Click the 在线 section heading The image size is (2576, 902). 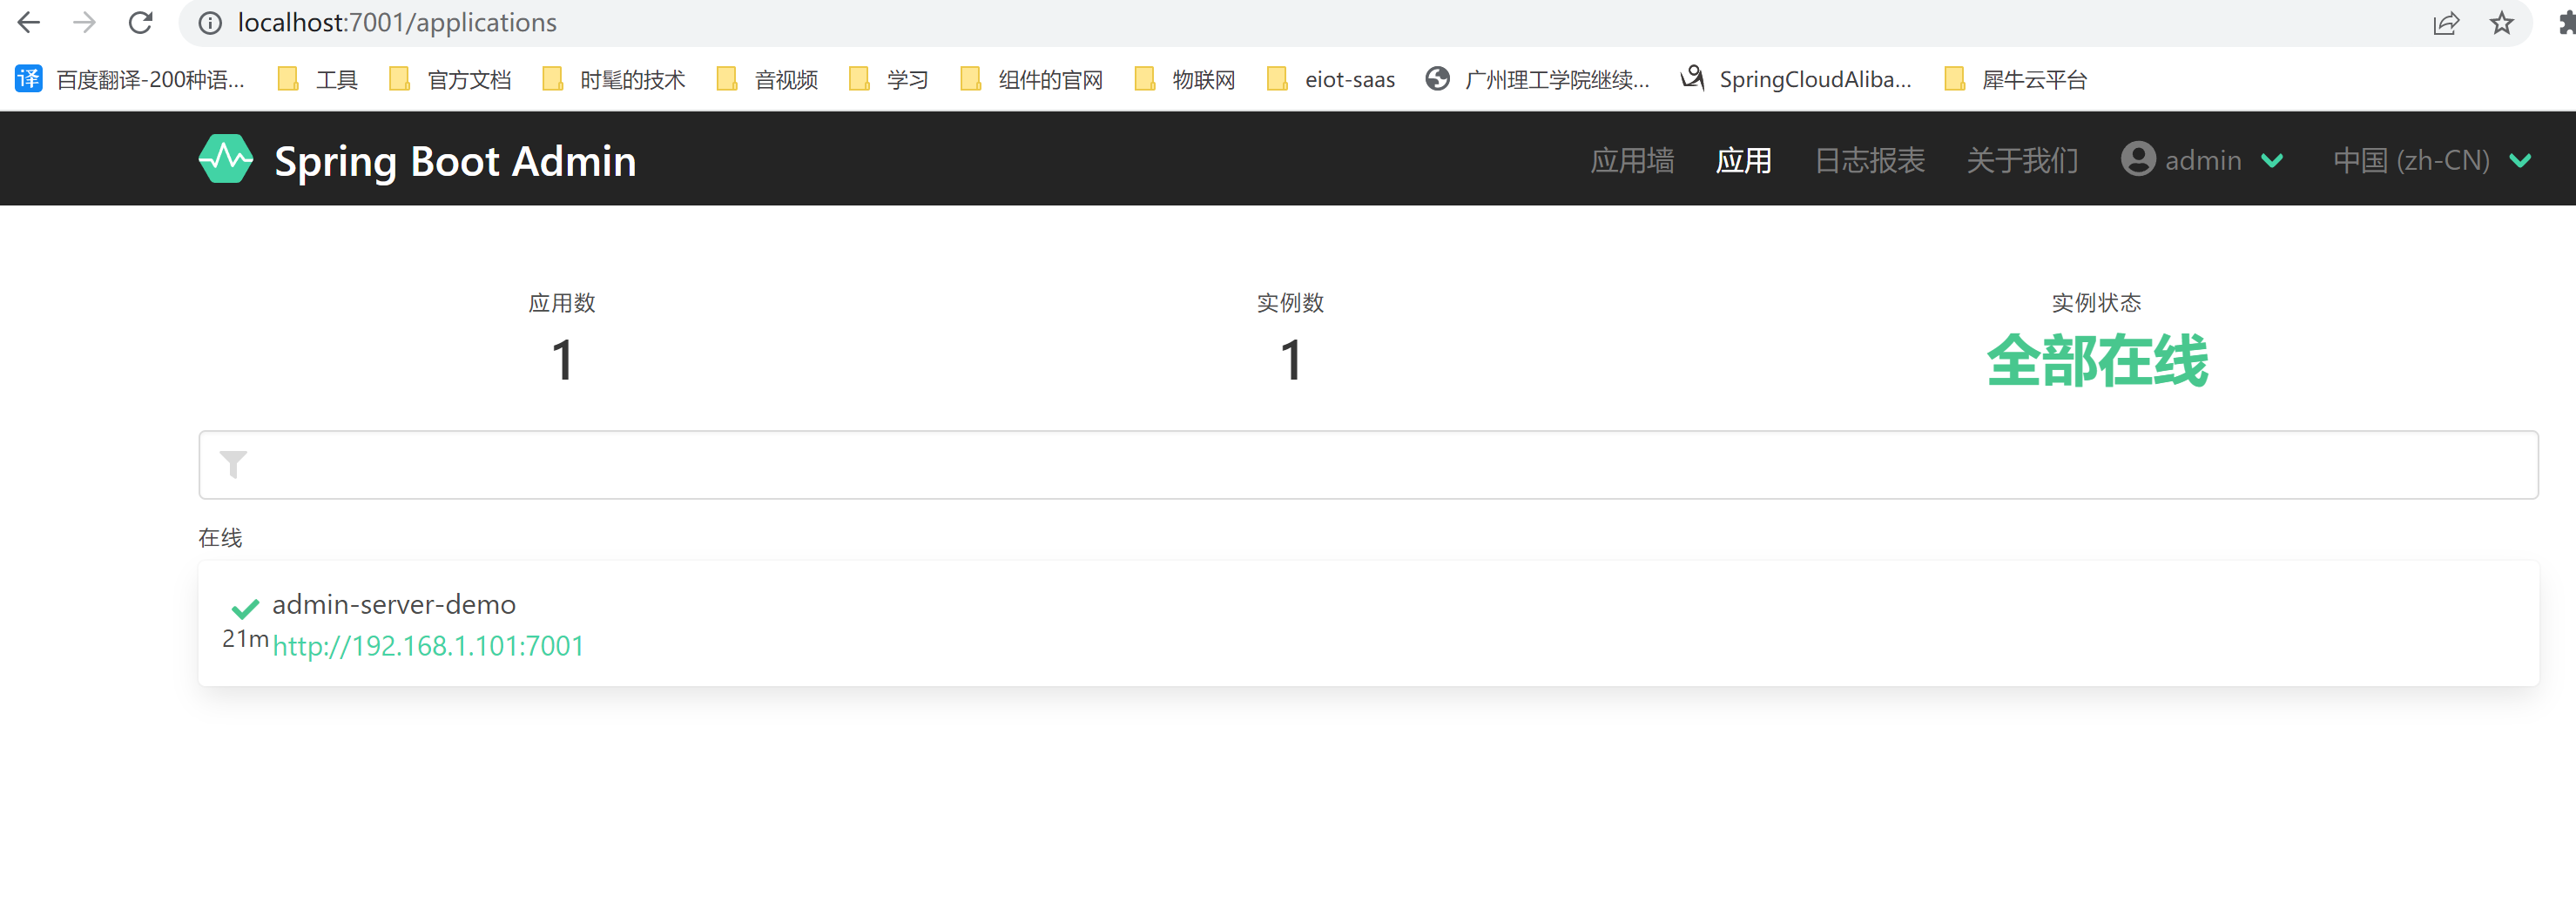pyautogui.click(x=220, y=538)
